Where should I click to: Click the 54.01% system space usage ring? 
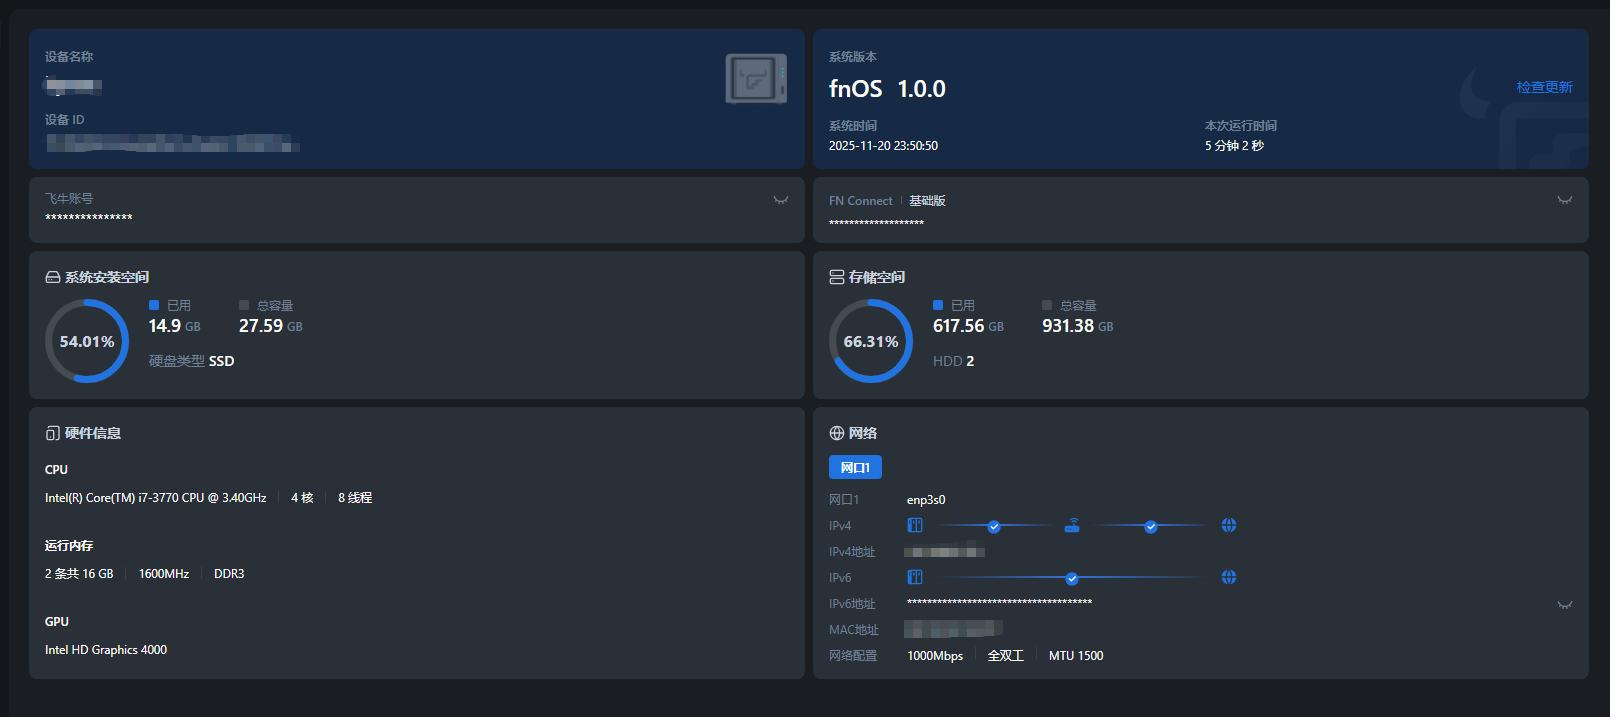[87, 341]
